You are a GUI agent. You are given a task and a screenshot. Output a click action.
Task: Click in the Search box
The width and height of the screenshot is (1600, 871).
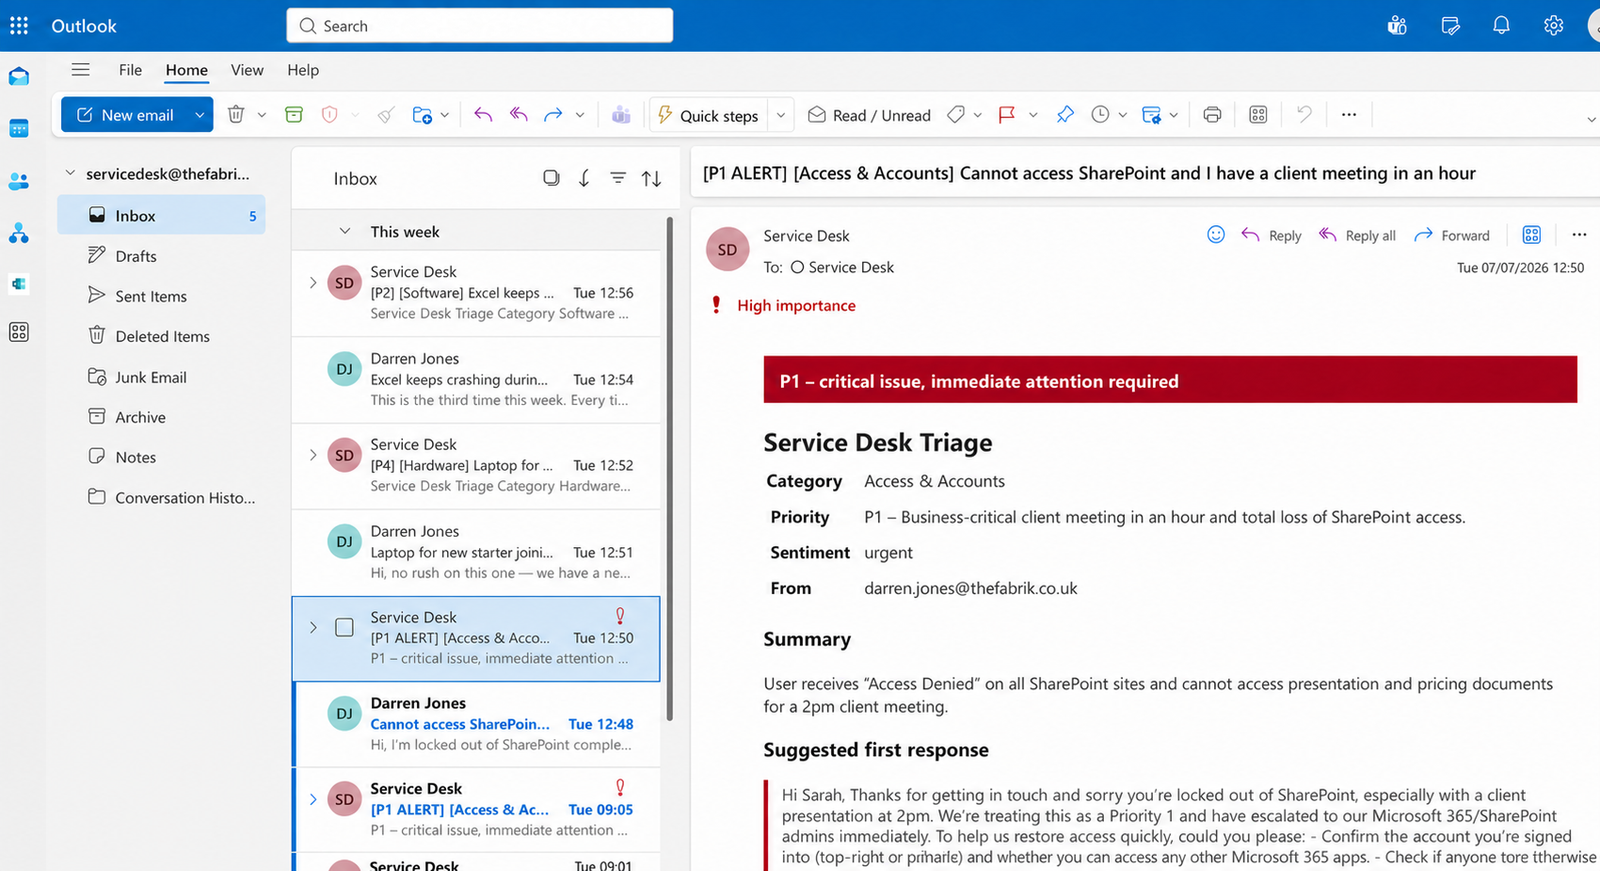coord(480,26)
